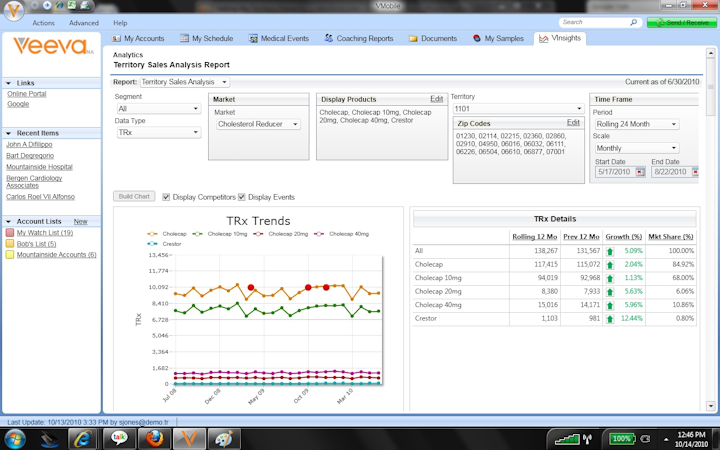This screenshot has height=450, width=720.
Task: Click the printer icon in quick toolbar
Action: point(84,6)
